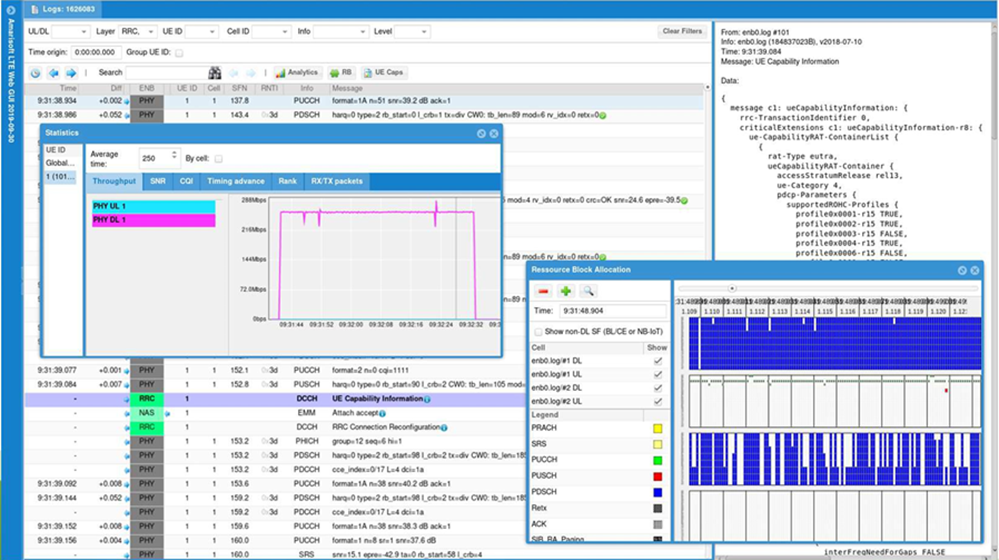The image size is (999, 560).
Task: Switch to the SNR tab in Statistics
Action: click(x=158, y=181)
